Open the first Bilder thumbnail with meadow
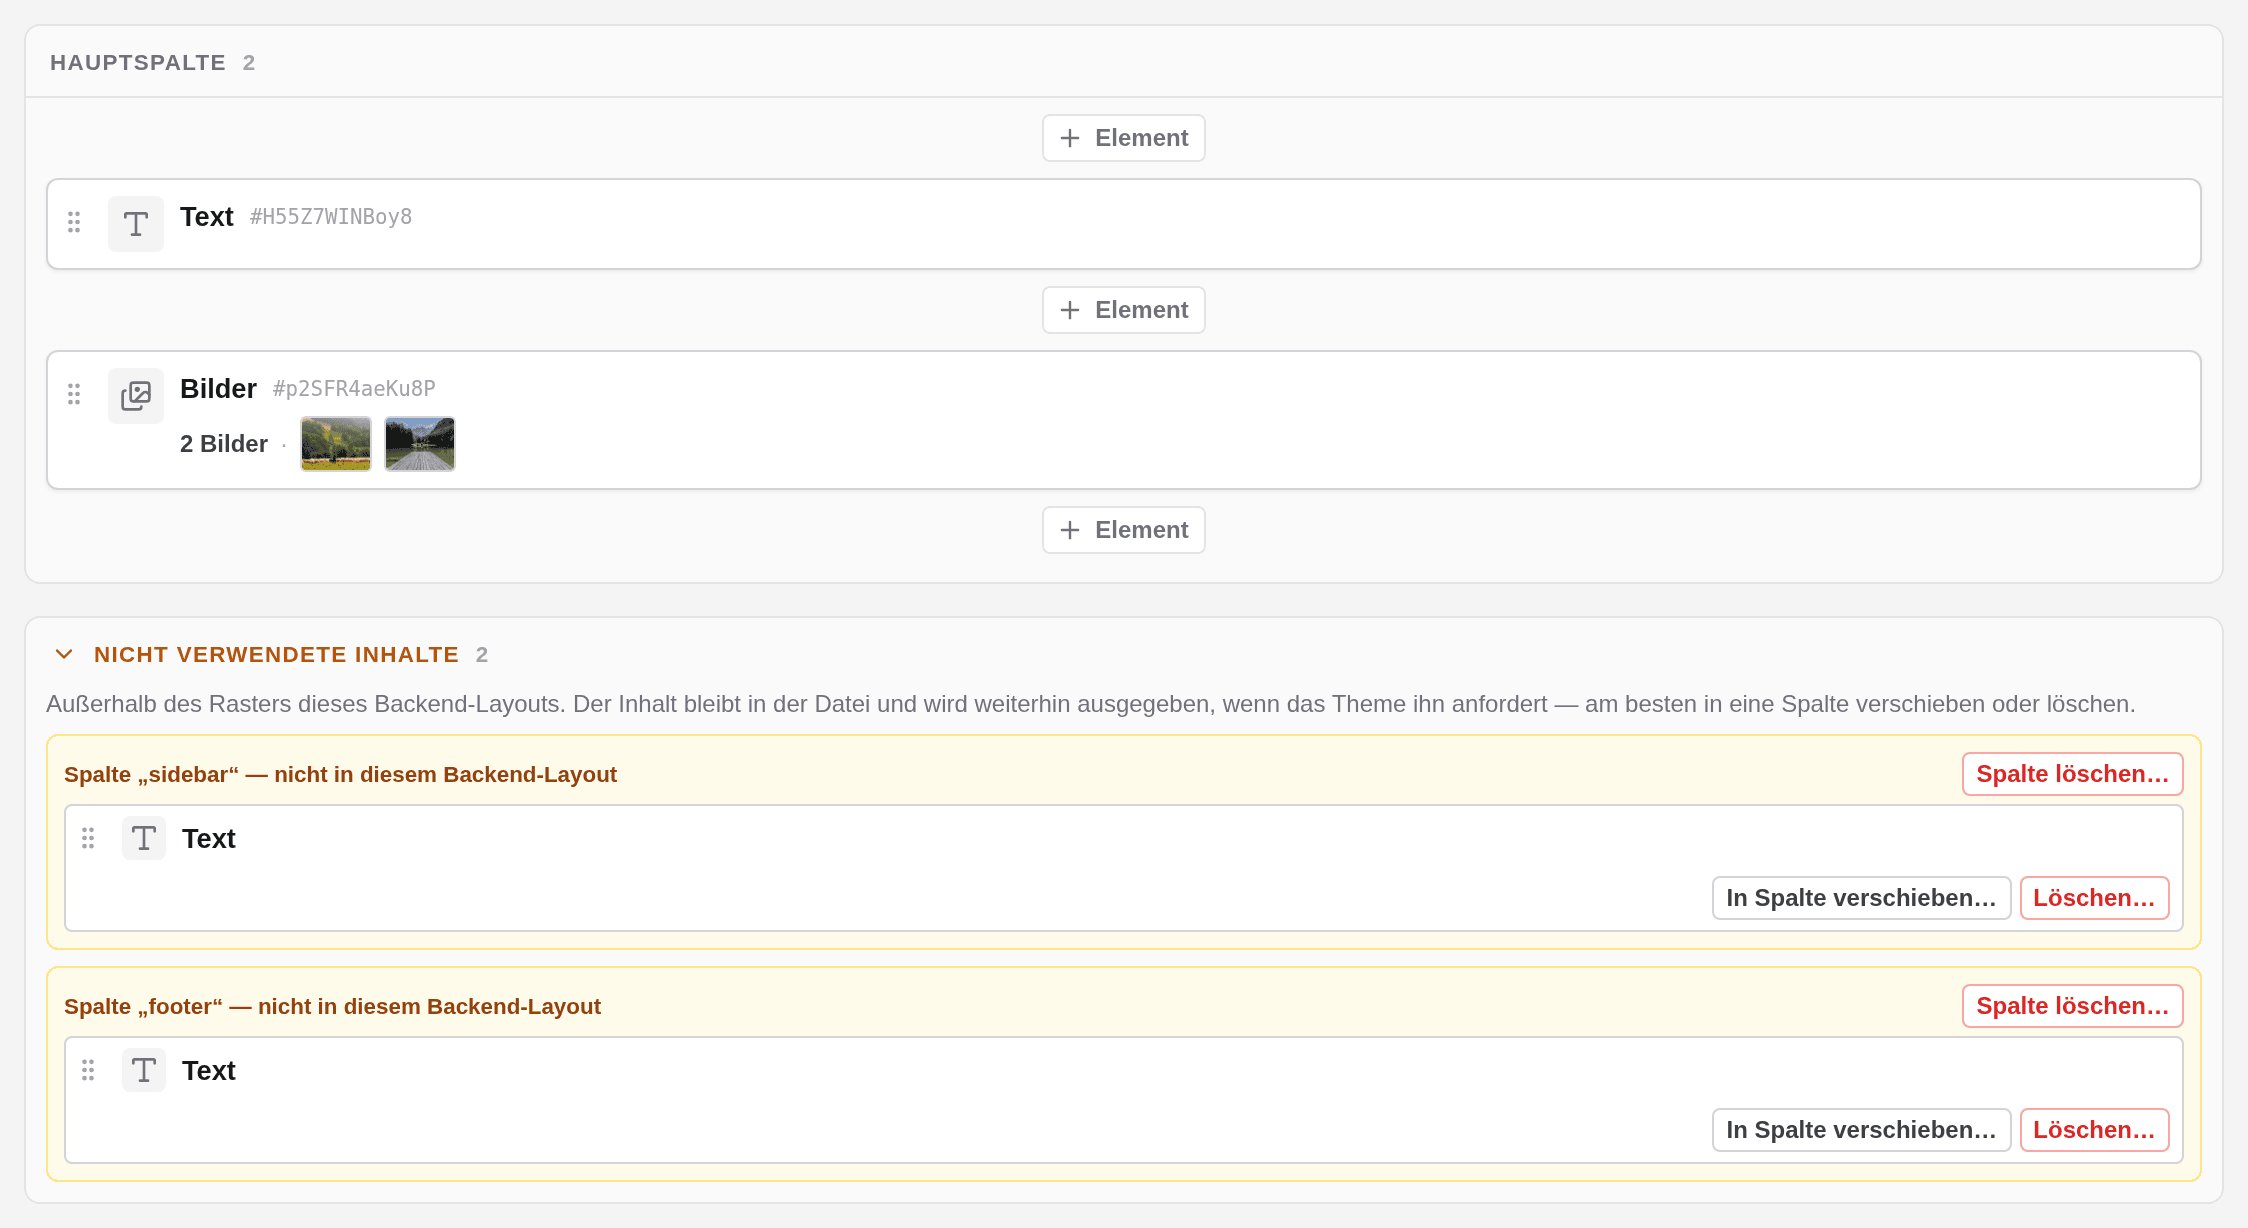The width and height of the screenshot is (2248, 1228). 336,444
